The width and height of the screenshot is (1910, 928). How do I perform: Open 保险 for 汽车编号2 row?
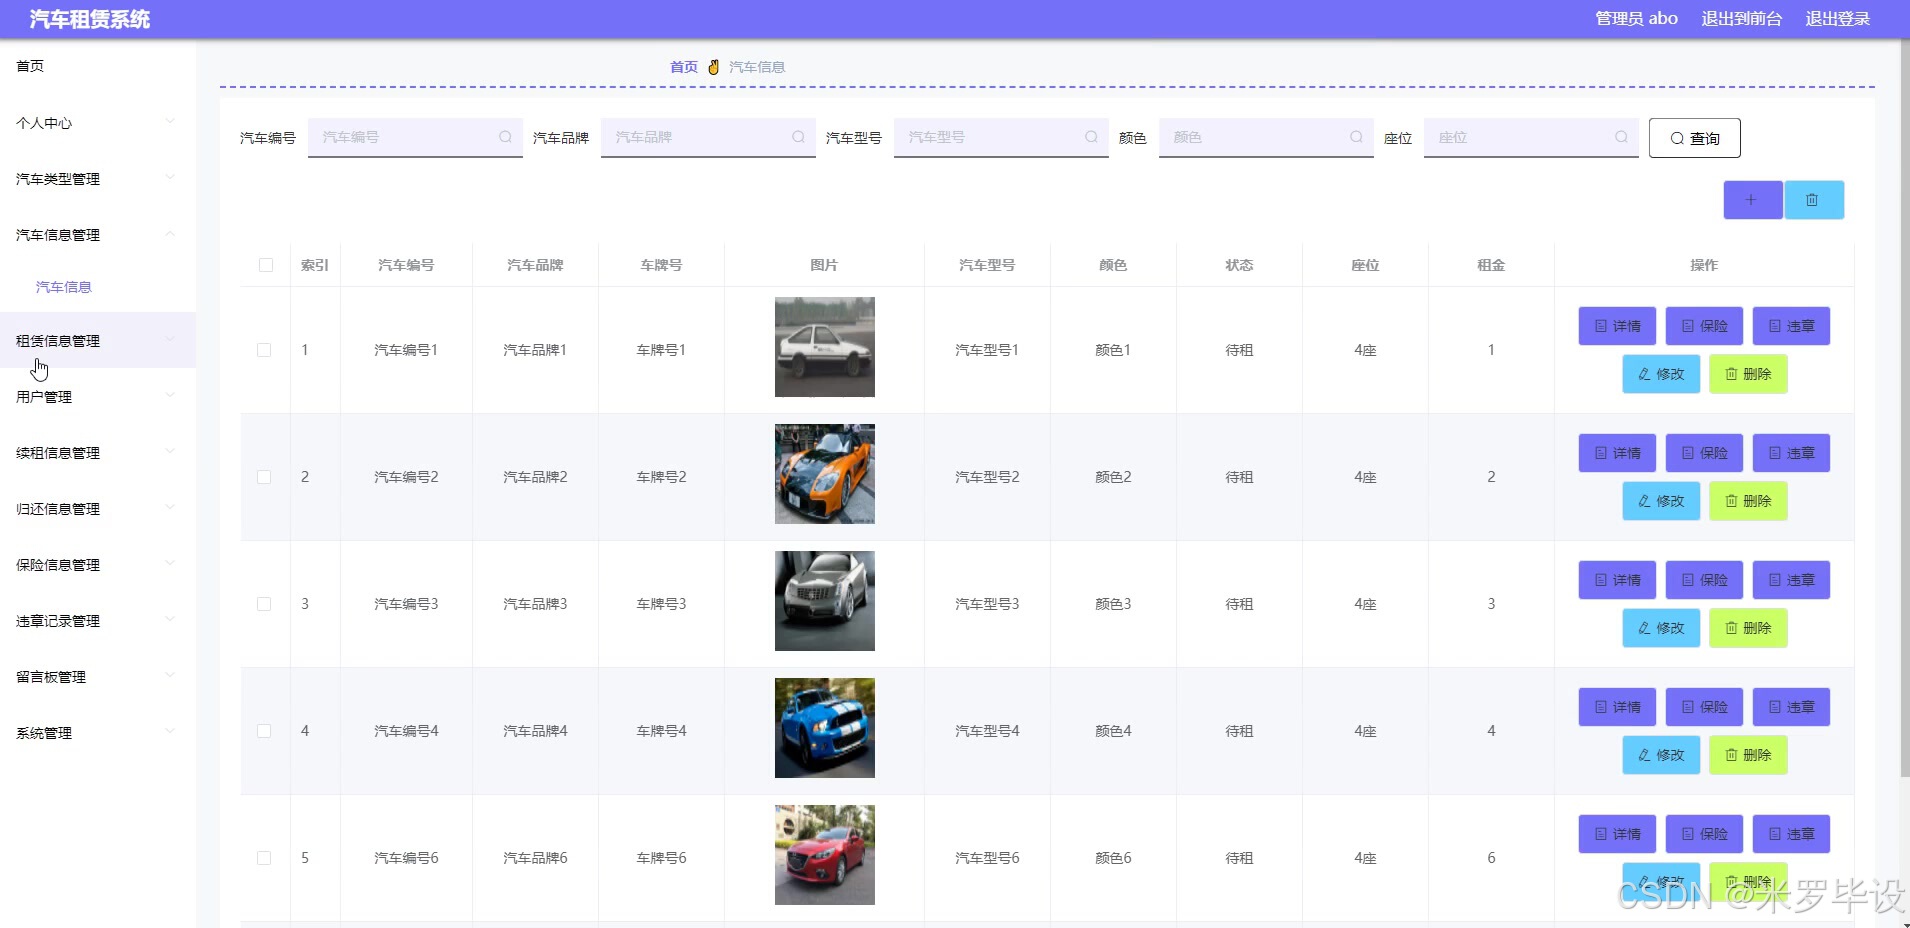pos(1704,453)
